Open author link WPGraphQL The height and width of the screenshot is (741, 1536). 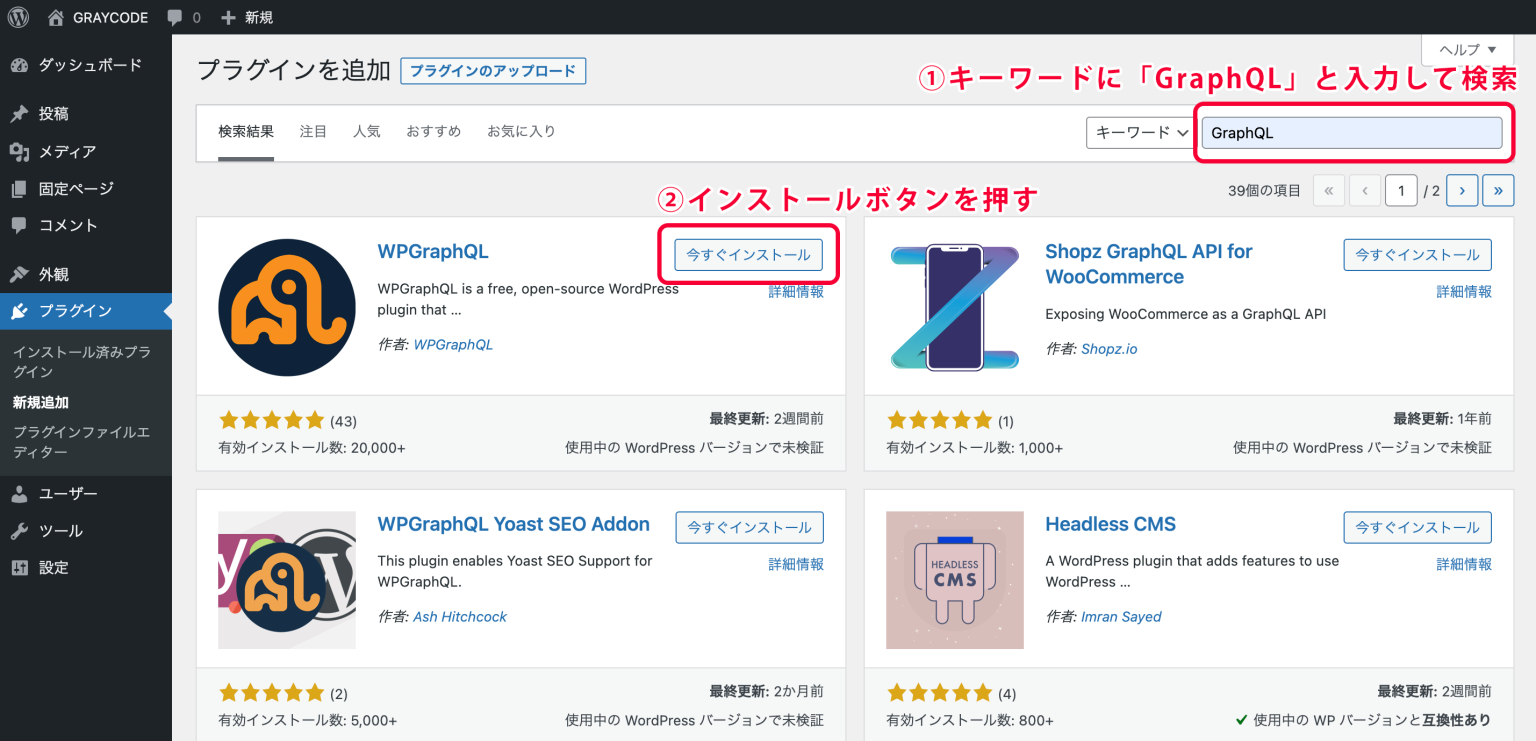pos(453,344)
